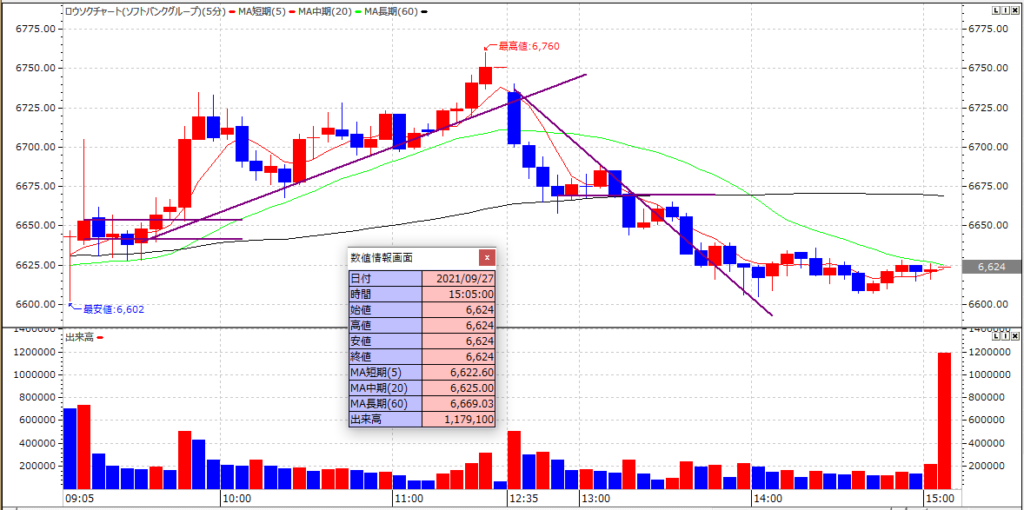Image resolution: width=1024 pixels, height=510 pixels.
Task: Select the 出来高 value 1,179,100
Action: (x=458, y=419)
